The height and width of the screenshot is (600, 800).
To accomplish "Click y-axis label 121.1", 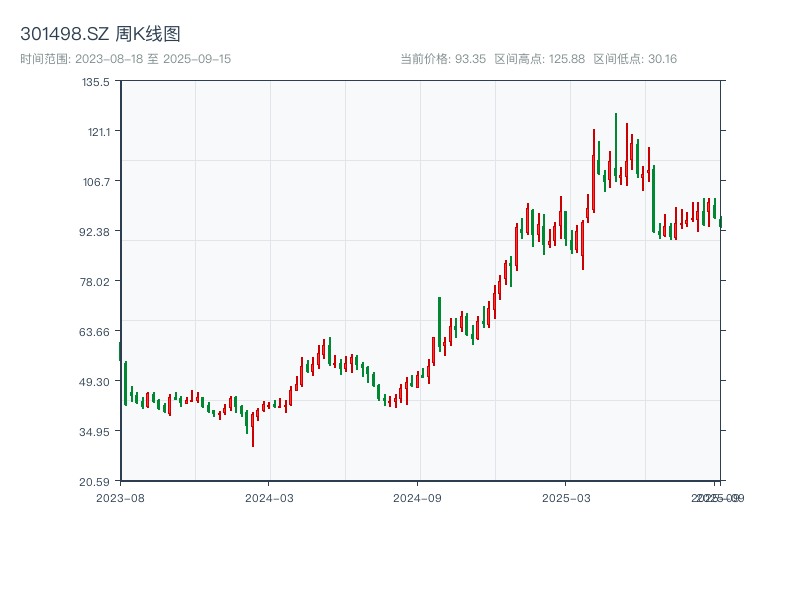I will tap(98, 132).
